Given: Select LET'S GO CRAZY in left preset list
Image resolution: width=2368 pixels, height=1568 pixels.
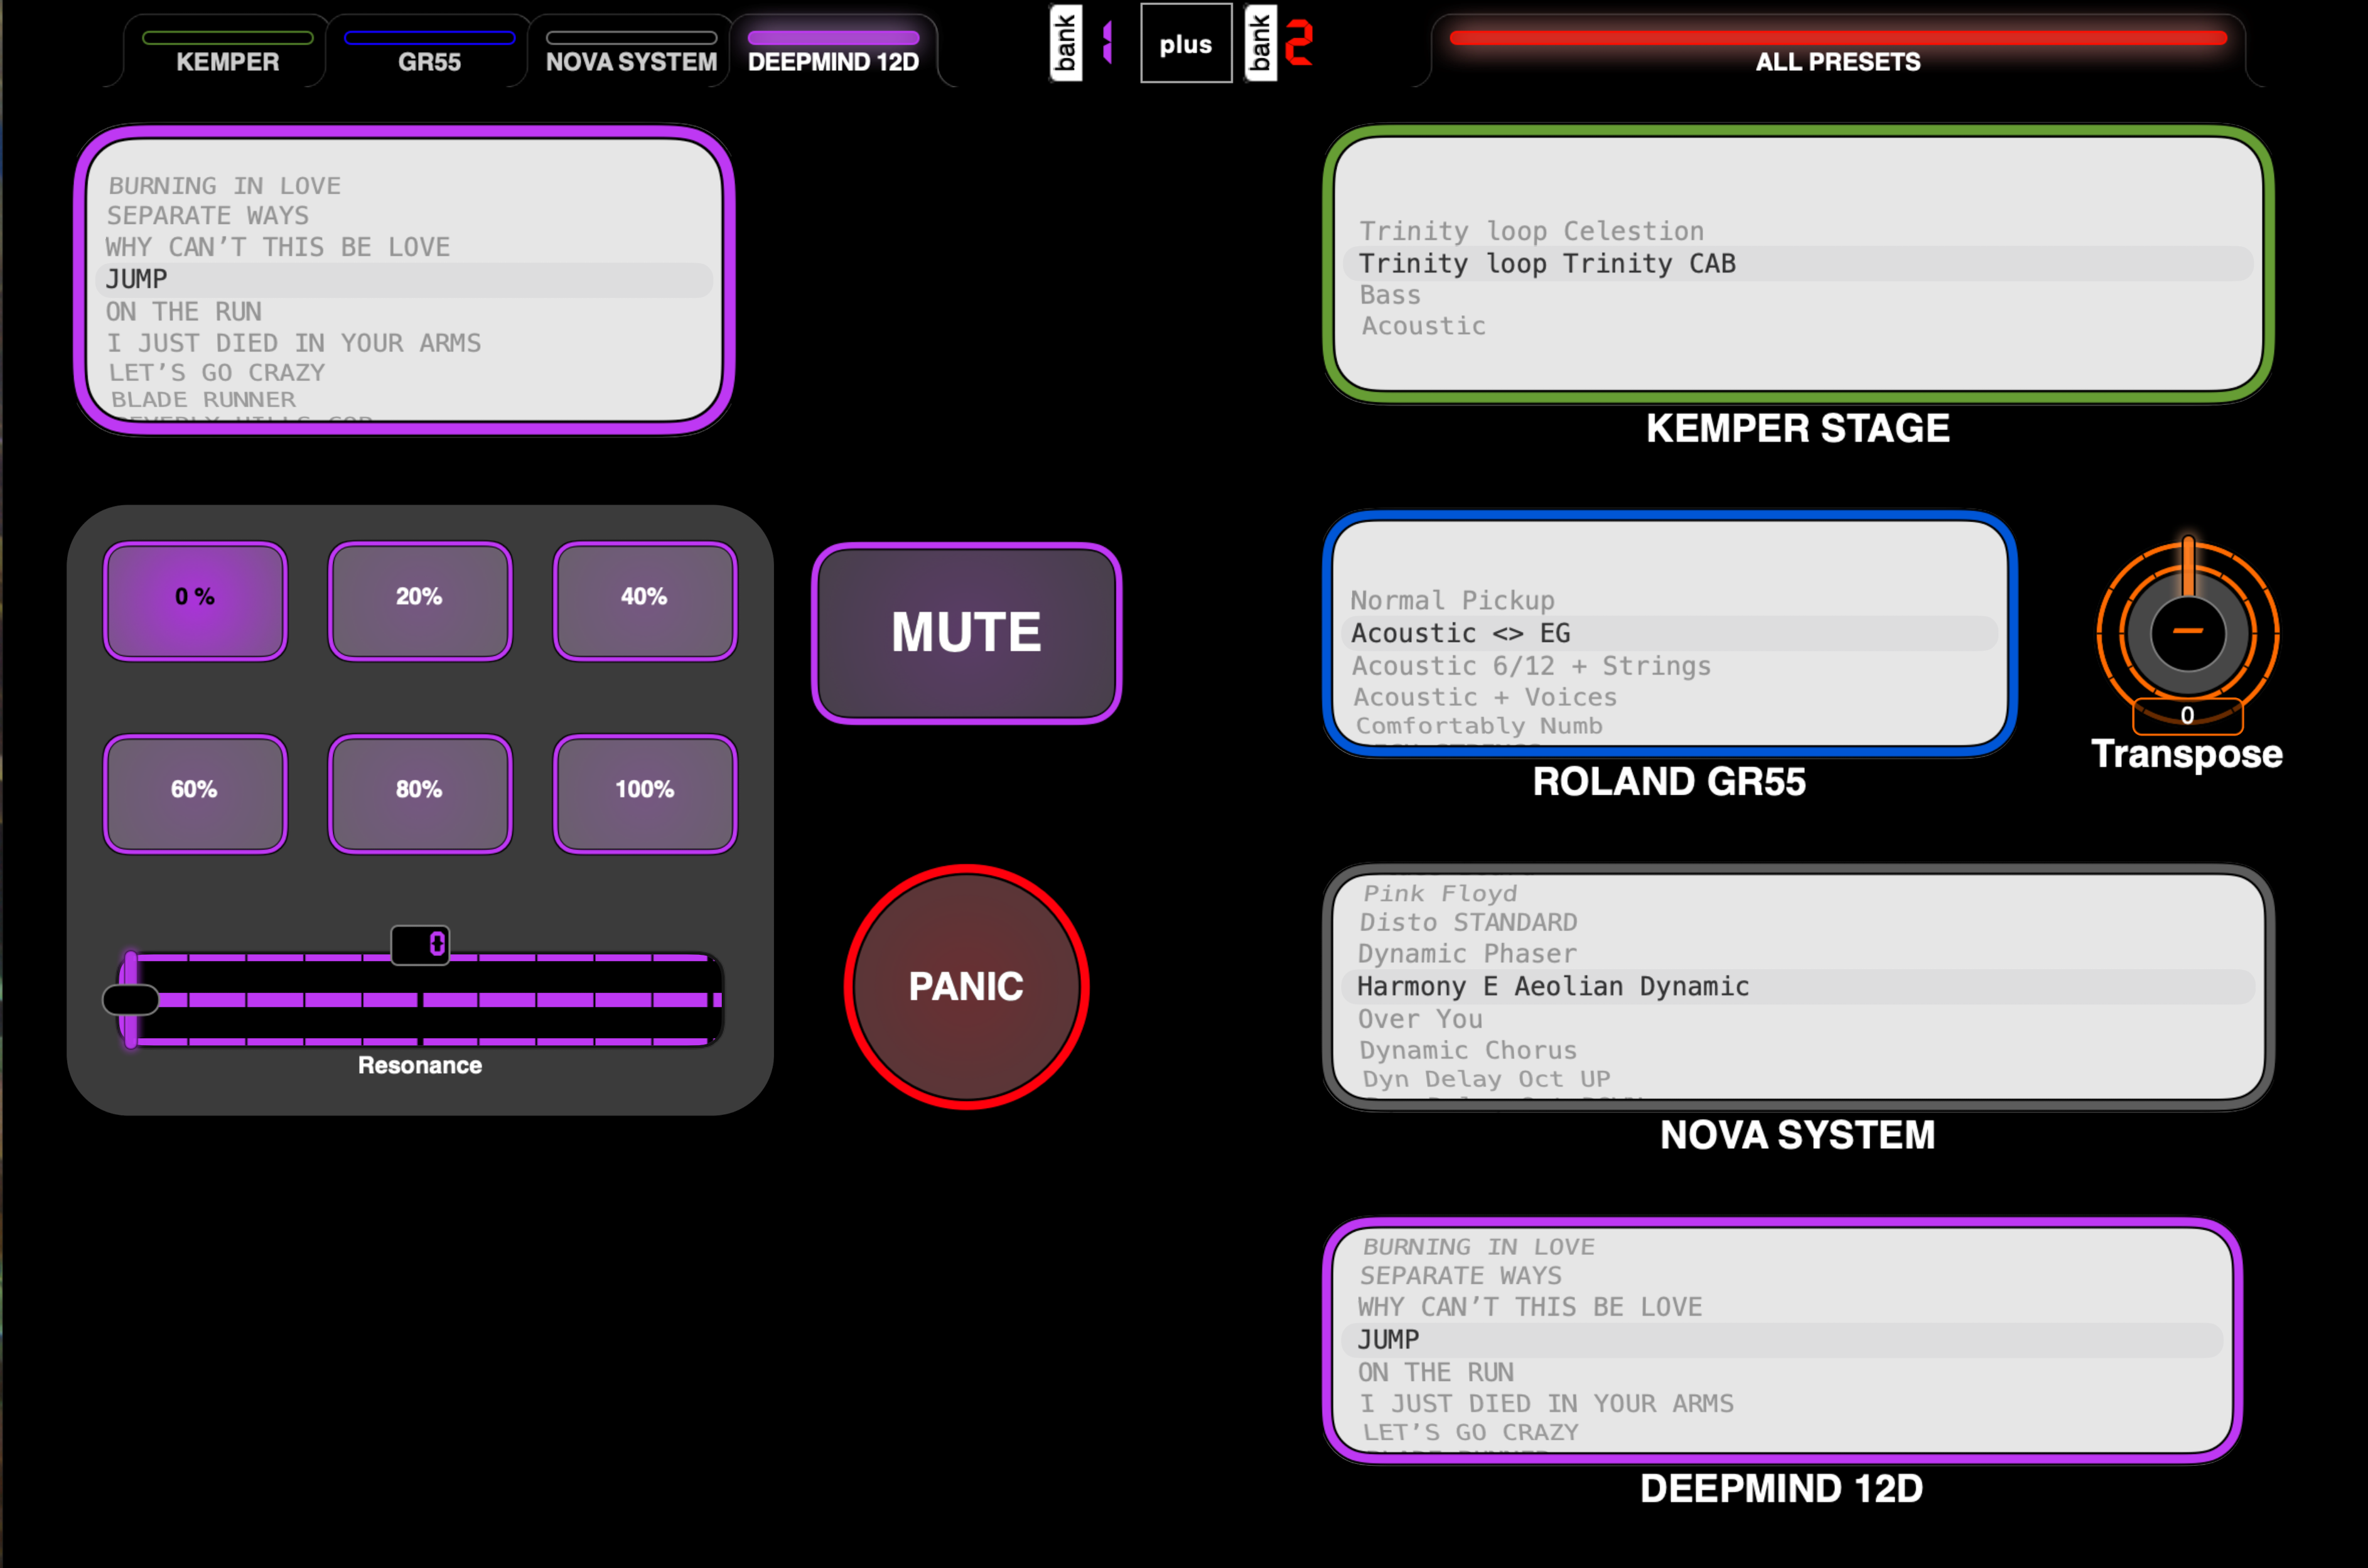Looking at the screenshot, I should [217, 373].
